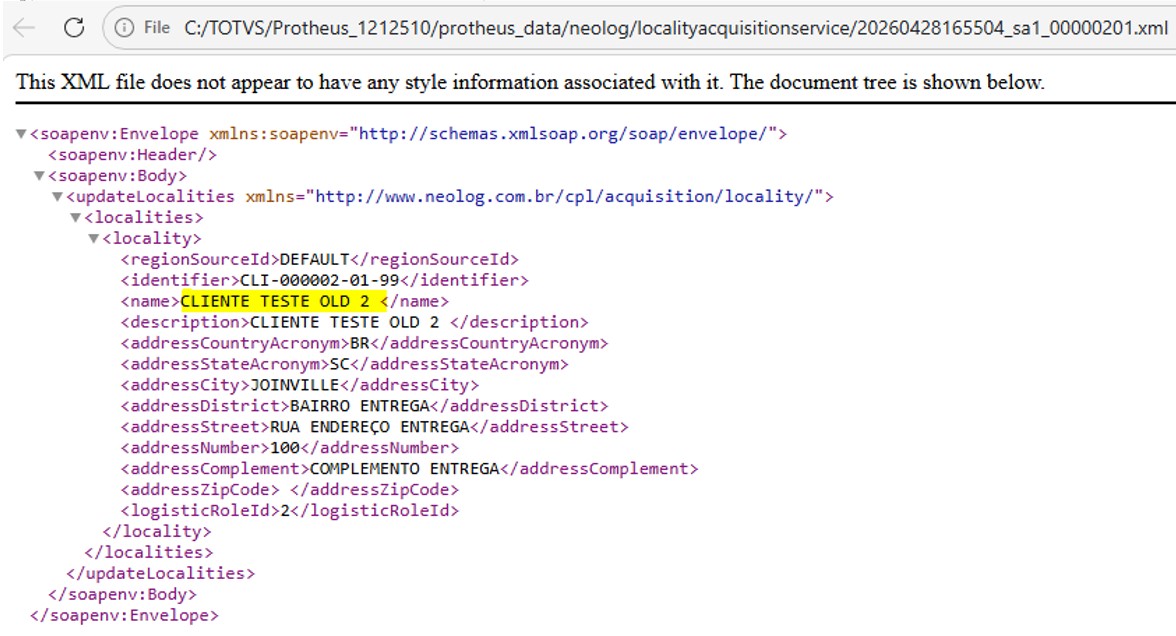Click addressNumber value 100
Viewport: 1176px width, 636px height.
coord(285,448)
